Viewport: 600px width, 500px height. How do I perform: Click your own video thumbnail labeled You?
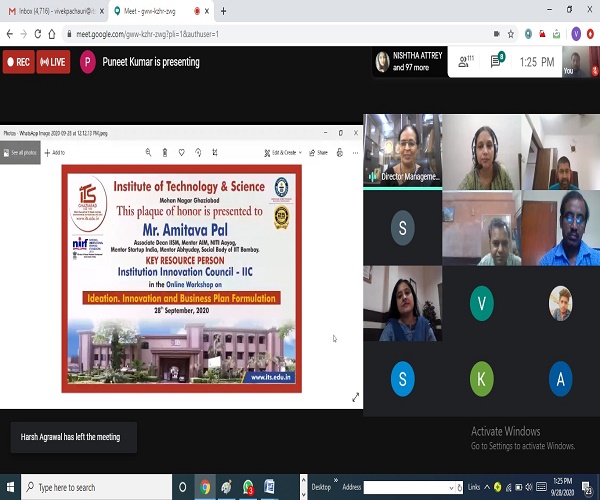(x=580, y=62)
